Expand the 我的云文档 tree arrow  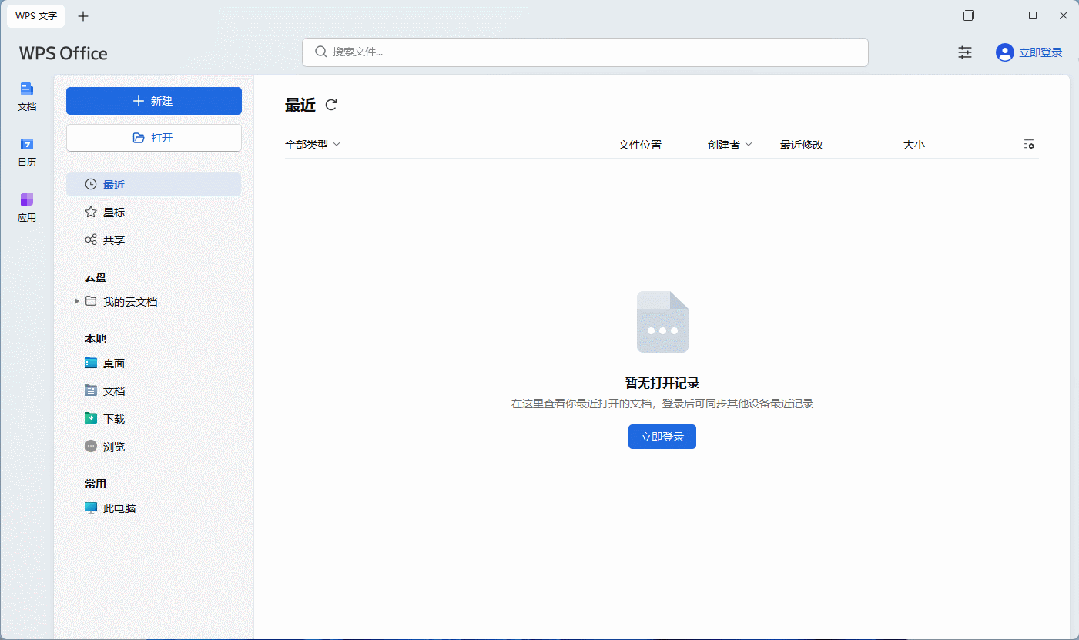click(x=76, y=301)
